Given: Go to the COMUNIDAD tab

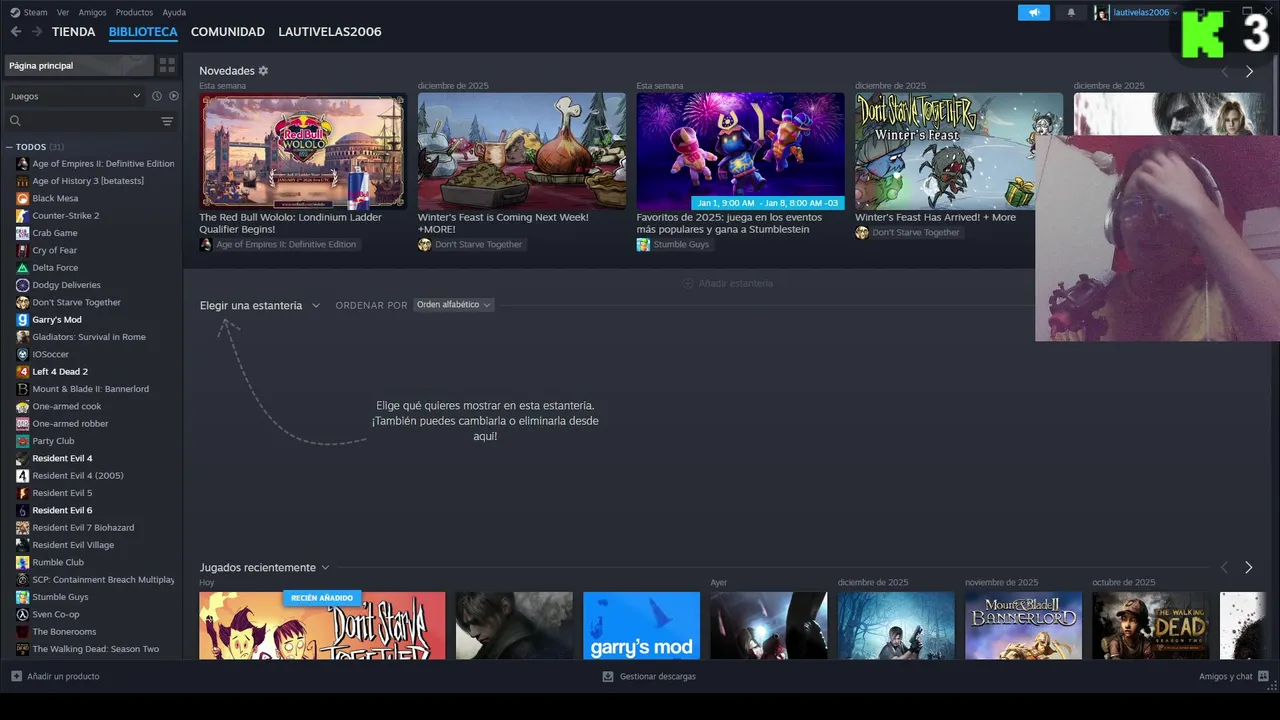Looking at the screenshot, I should 228,32.
